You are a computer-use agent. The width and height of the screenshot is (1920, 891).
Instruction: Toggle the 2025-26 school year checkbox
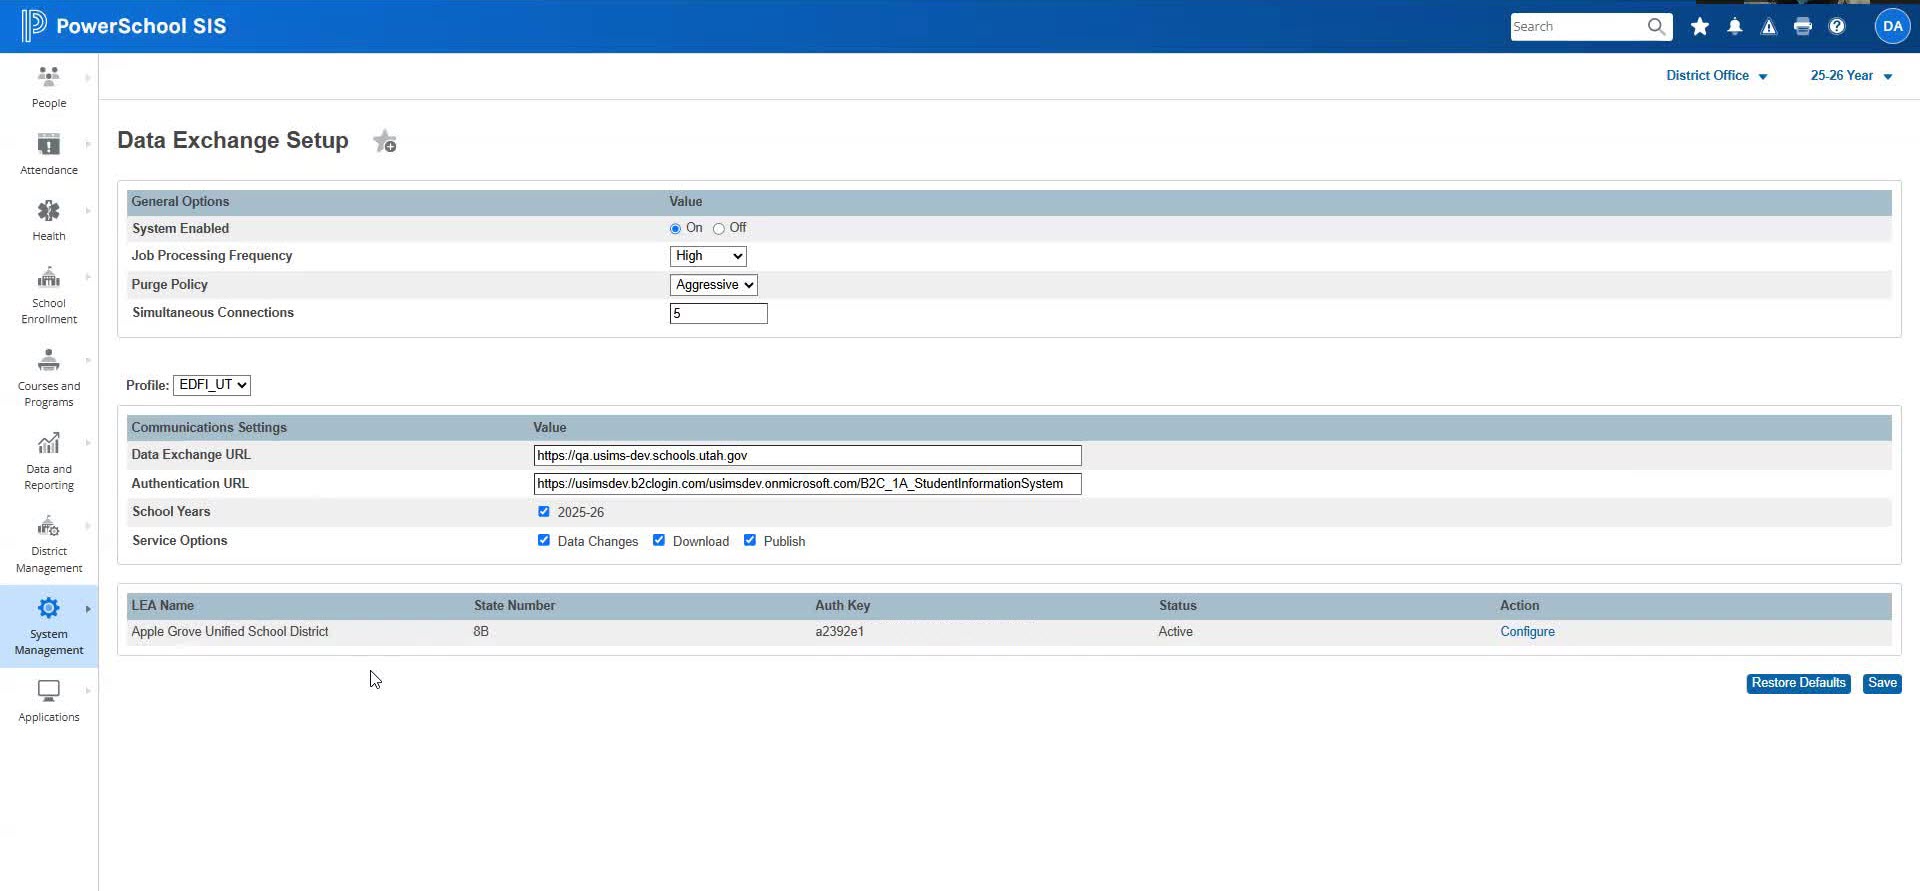click(x=544, y=512)
